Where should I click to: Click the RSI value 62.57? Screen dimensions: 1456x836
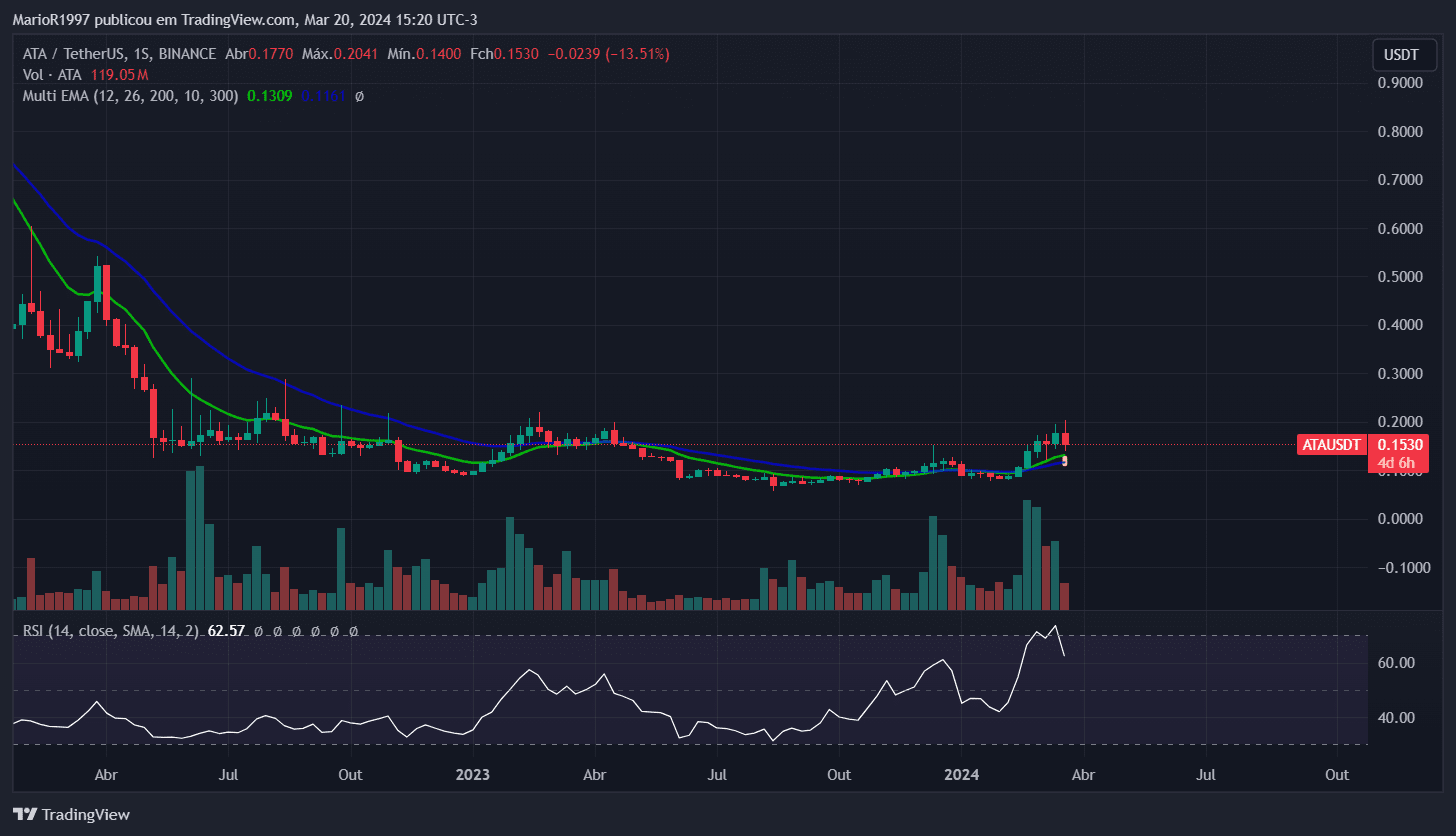225,632
